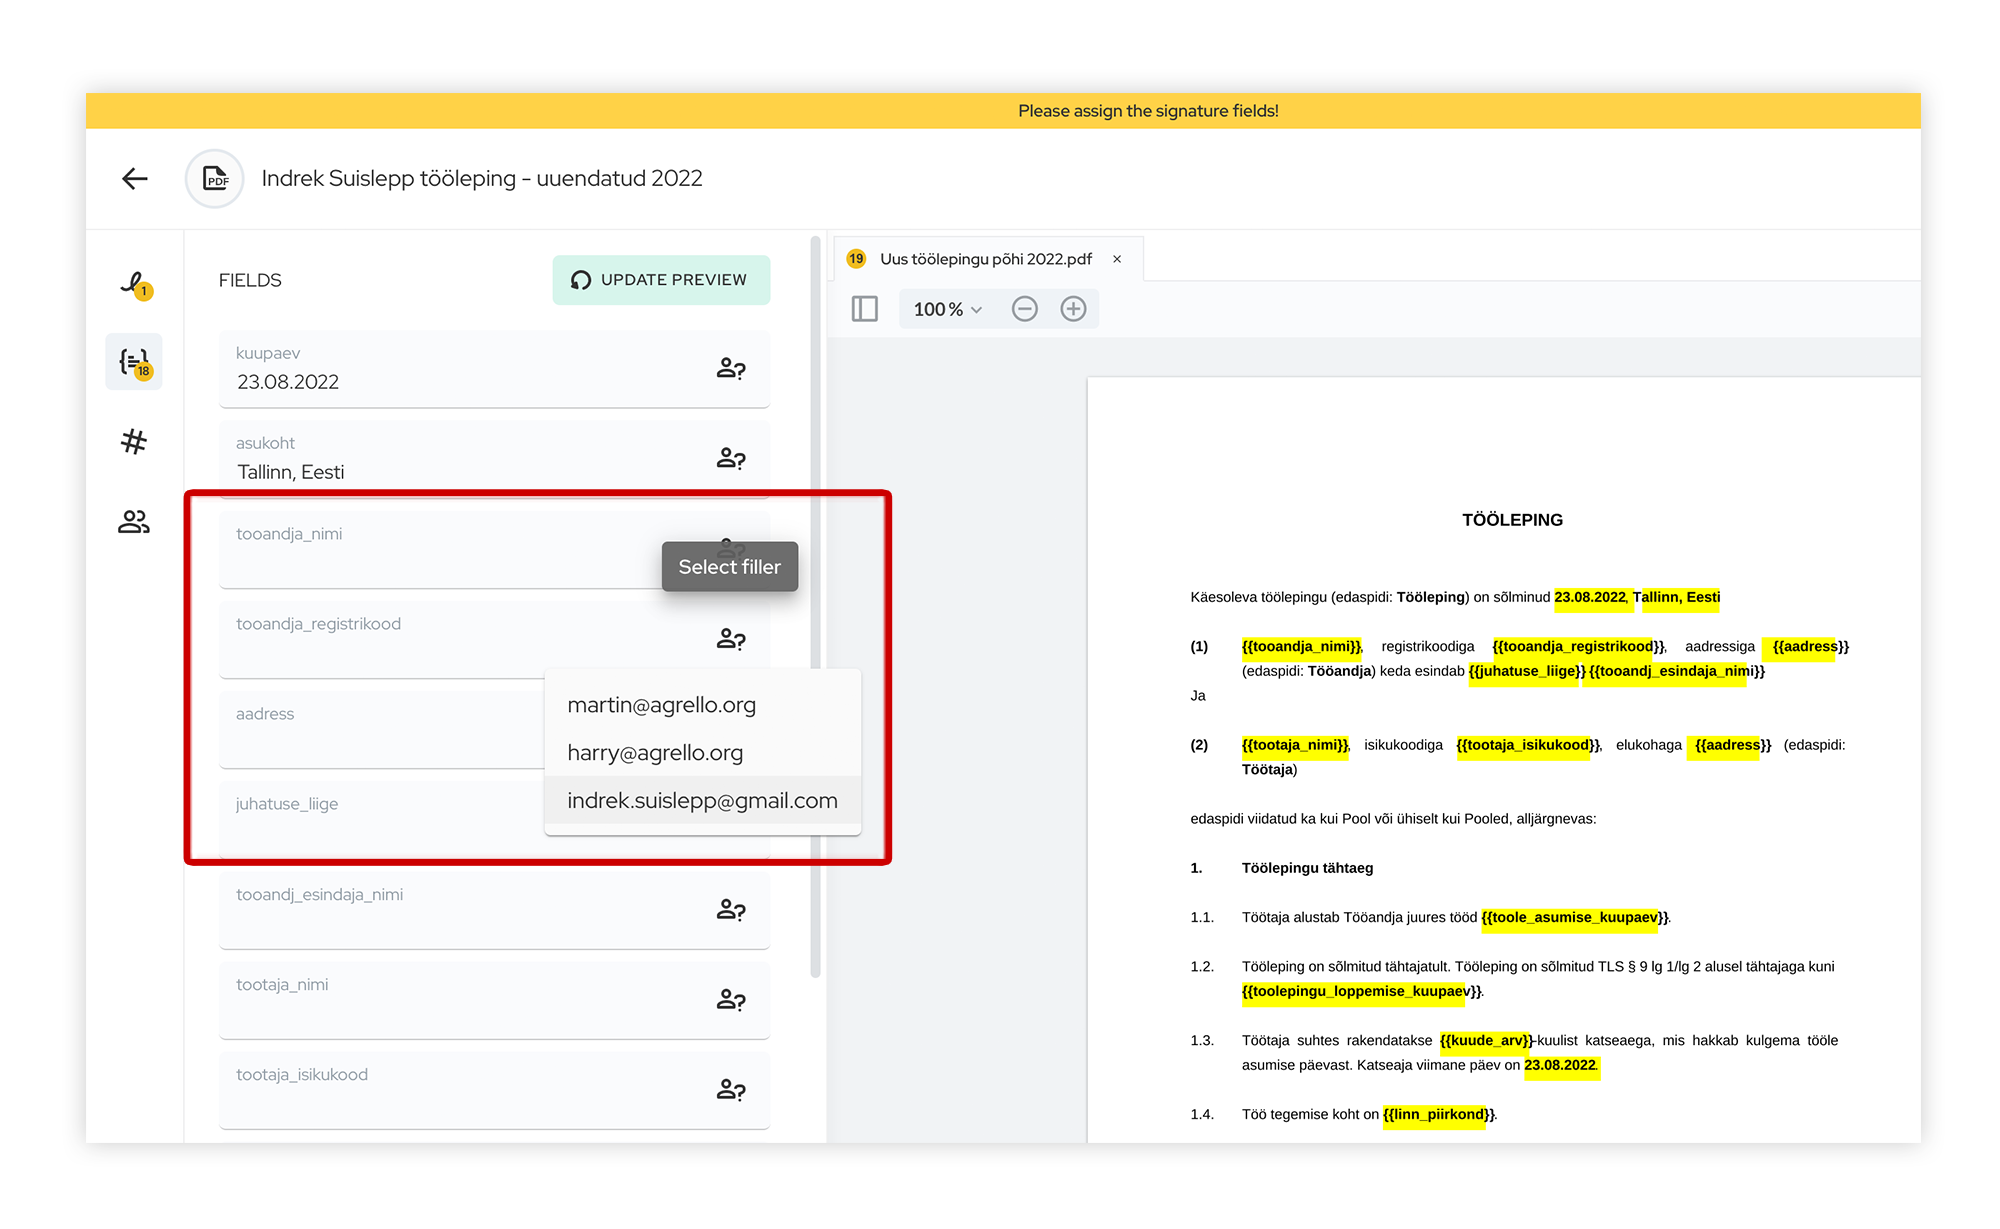Click the fields panel vertical scrollbar
2000x1229 pixels.
[x=815, y=600]
